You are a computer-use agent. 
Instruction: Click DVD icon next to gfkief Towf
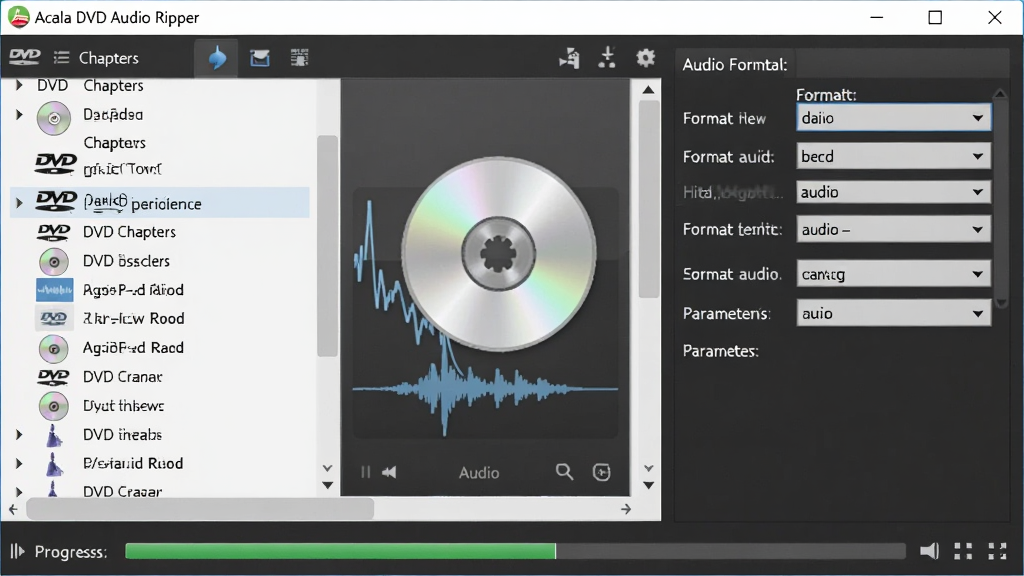click(x=55, y=163)
